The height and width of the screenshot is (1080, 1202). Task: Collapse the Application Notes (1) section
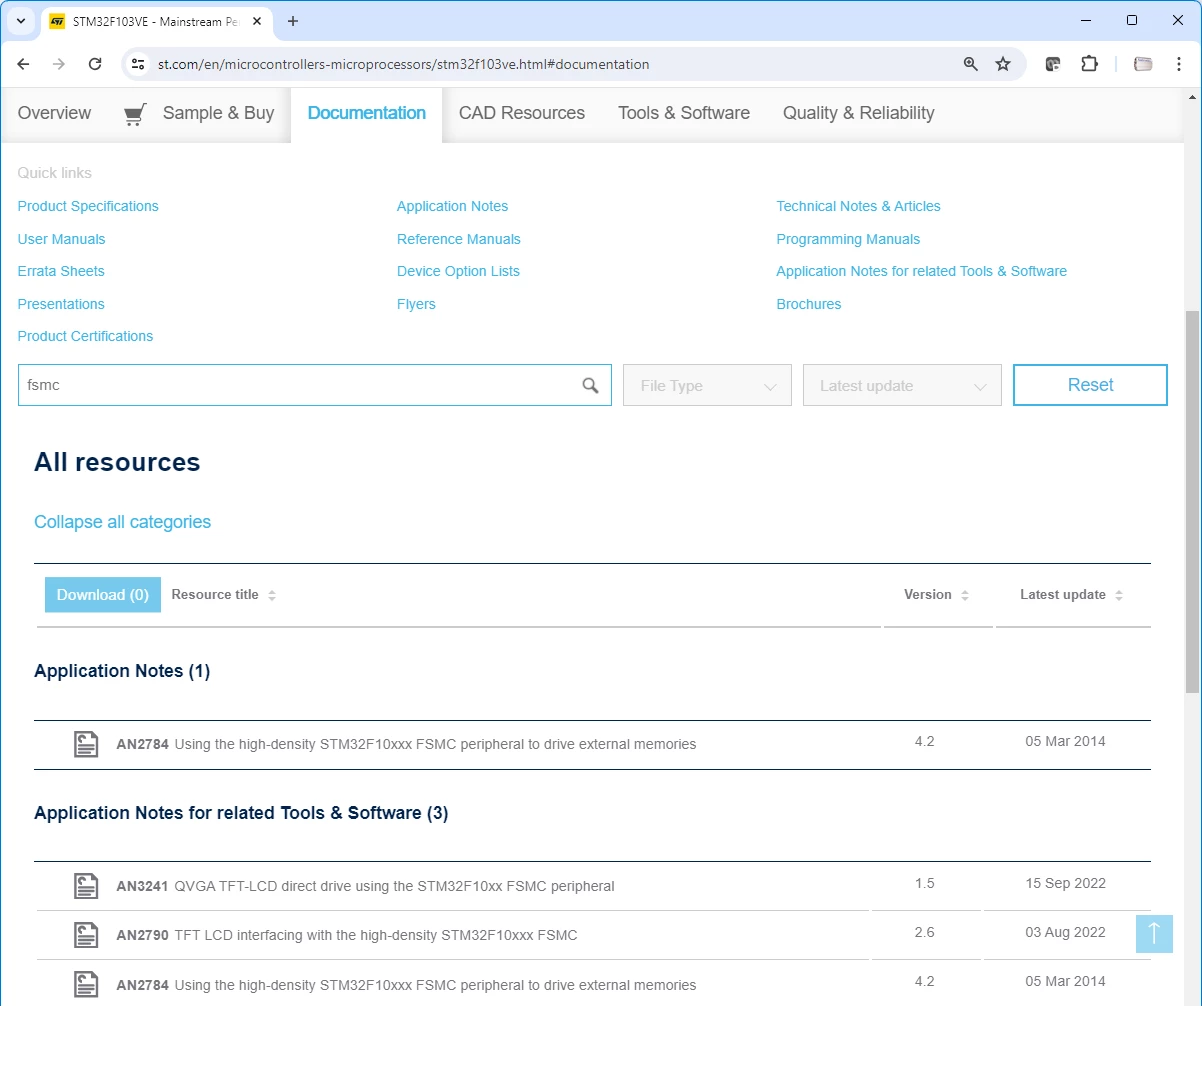coord(122,671)
